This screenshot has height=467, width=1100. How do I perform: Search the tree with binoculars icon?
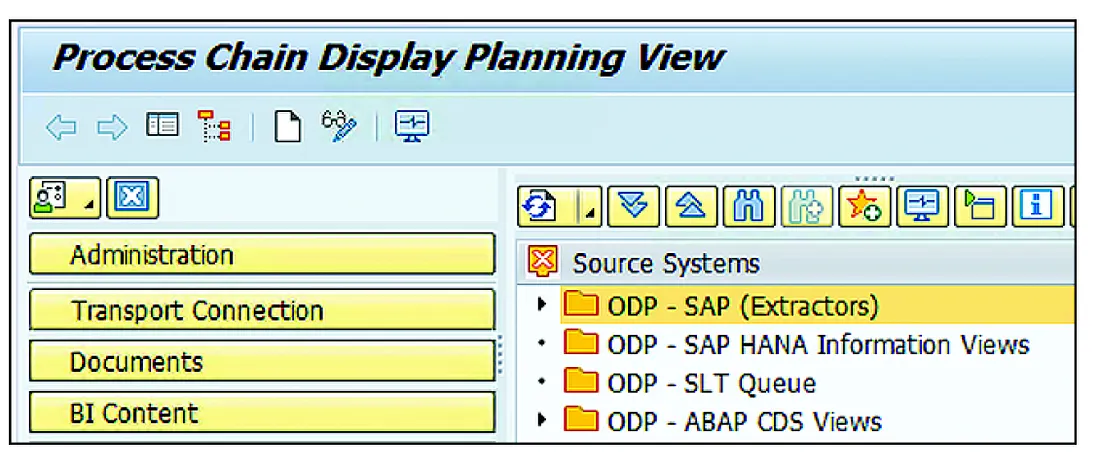pyautogui.click(x=749, y=207)
